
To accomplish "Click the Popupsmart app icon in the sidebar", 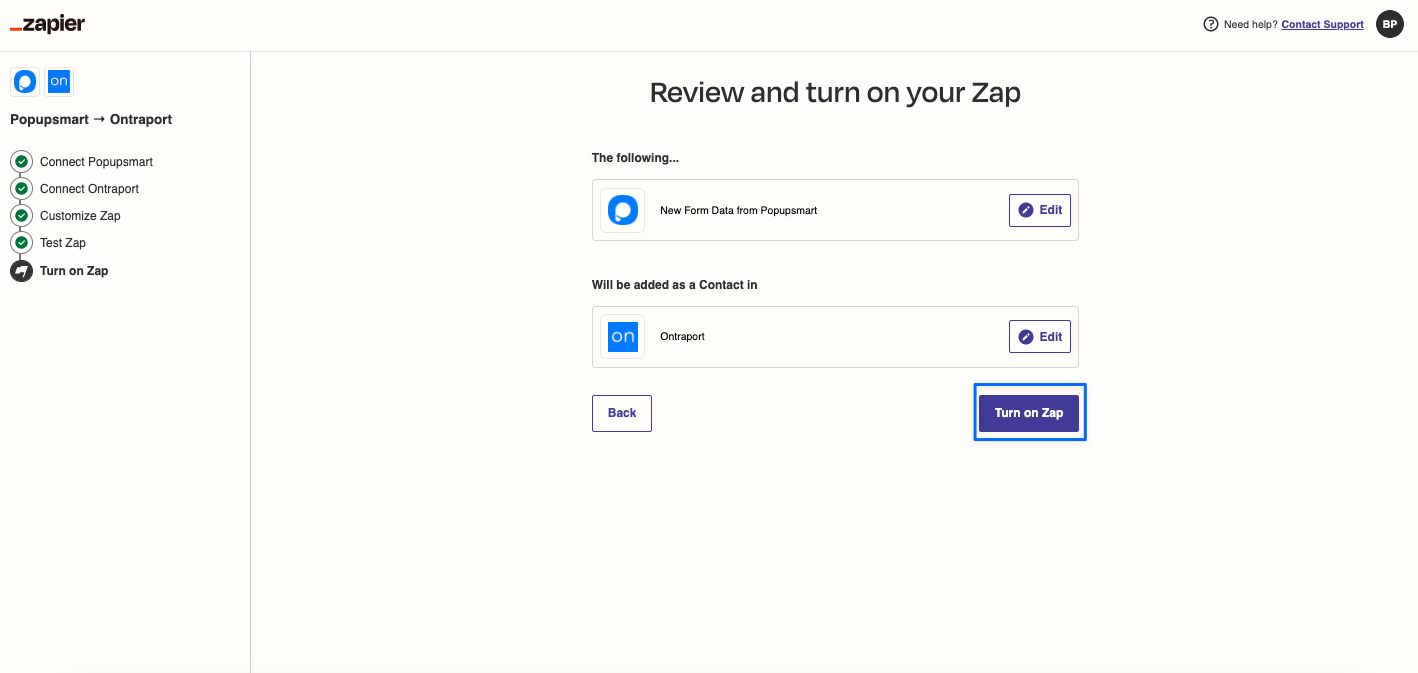I will point(24,81).
